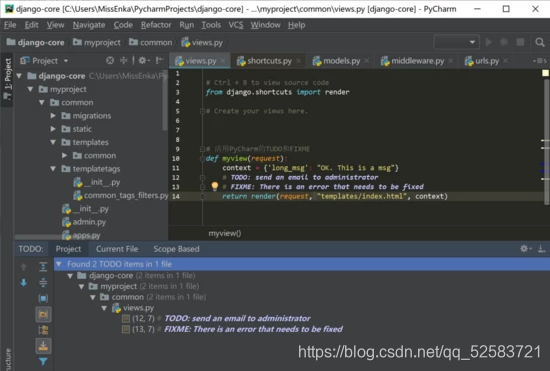Screen dimensions: 550x371
Task: Click the Stop square icon in toolbar
Action: [x=520, y=42]
